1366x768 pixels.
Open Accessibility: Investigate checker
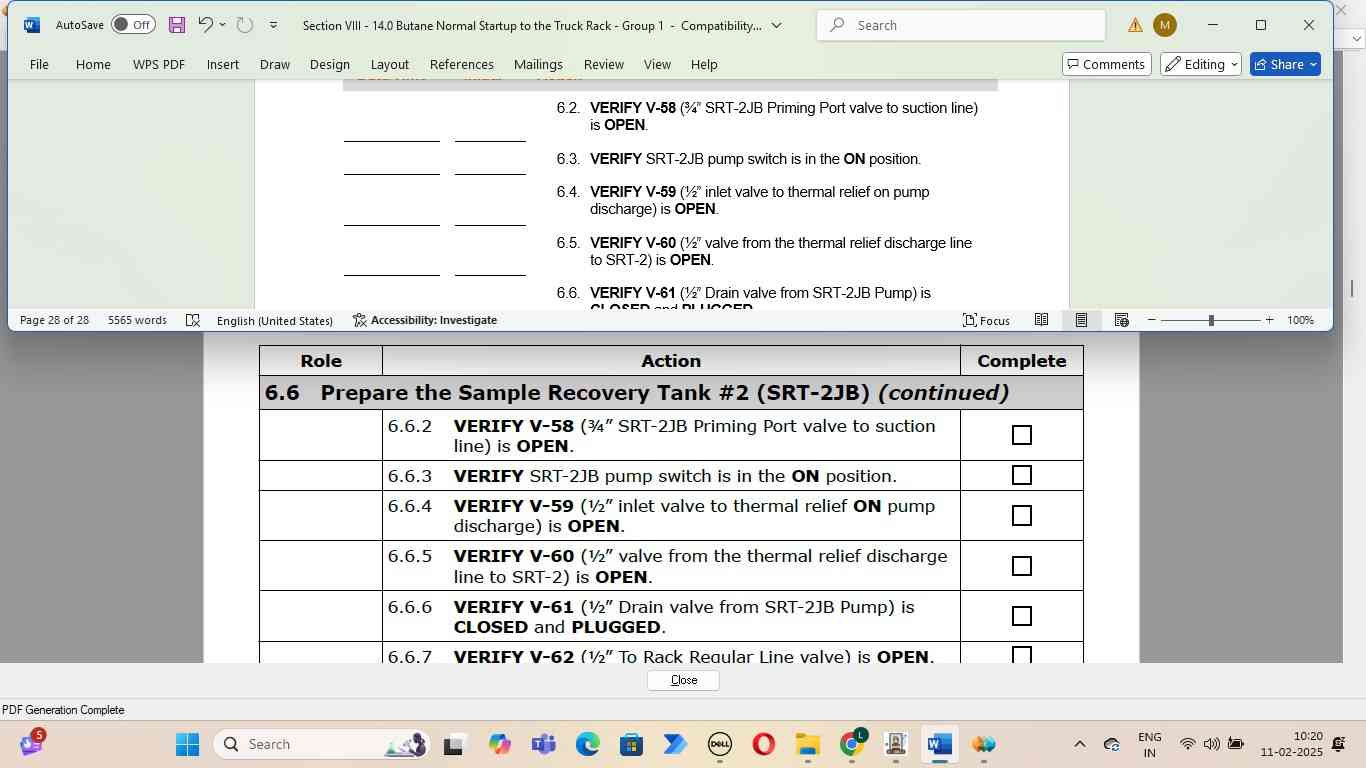425,320
